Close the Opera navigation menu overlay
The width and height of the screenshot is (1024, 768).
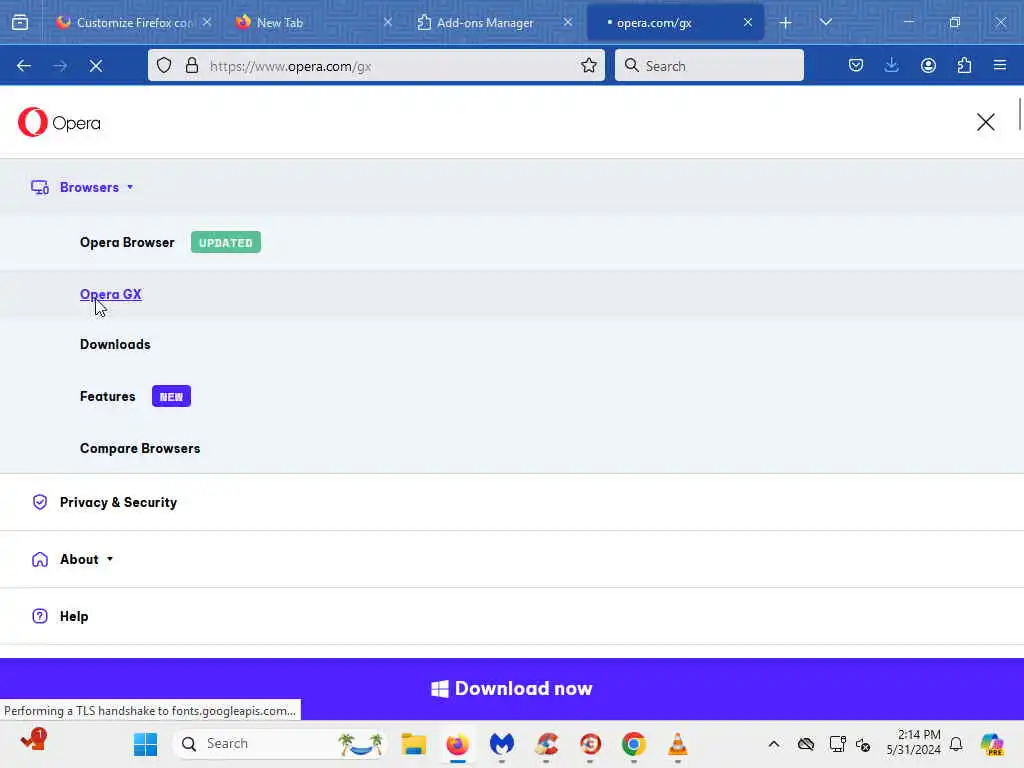[985, 122]
